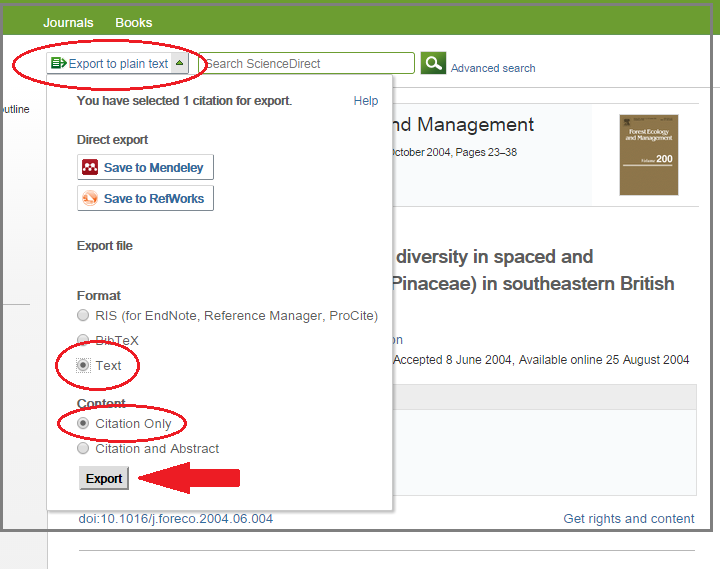Open the doi:10.1016/j.foreco.2004.06.004 link
Viewport: 720px width, 569px height.
point(175,518)
